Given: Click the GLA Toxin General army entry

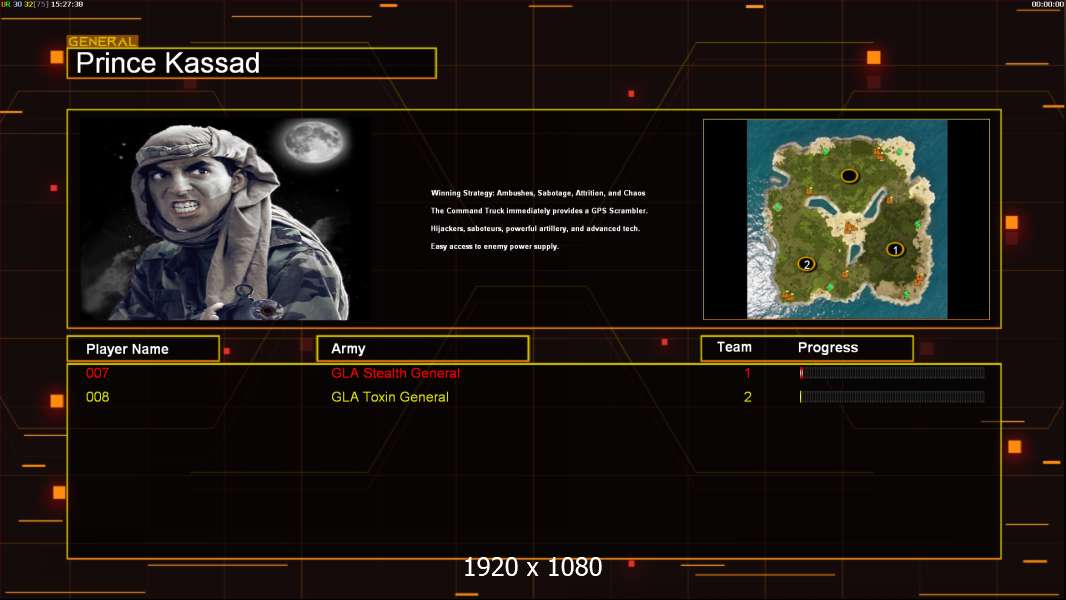Looking at the screenshot, I should click(390, 397).
